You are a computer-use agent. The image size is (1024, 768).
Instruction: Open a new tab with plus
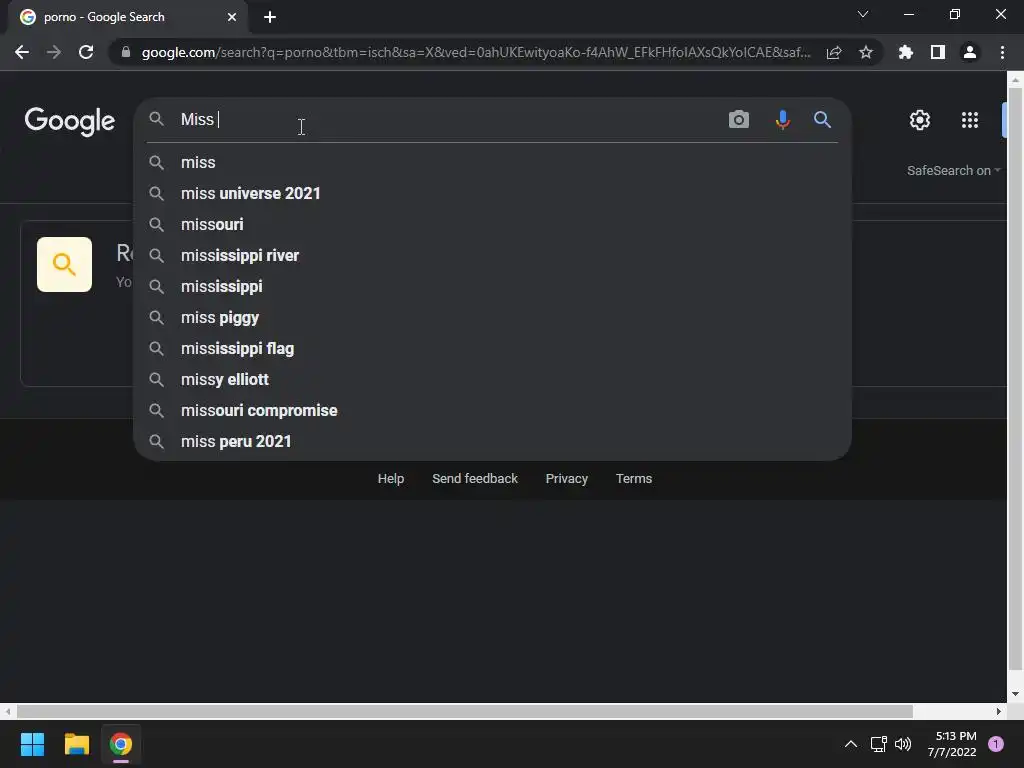[270, 17]
